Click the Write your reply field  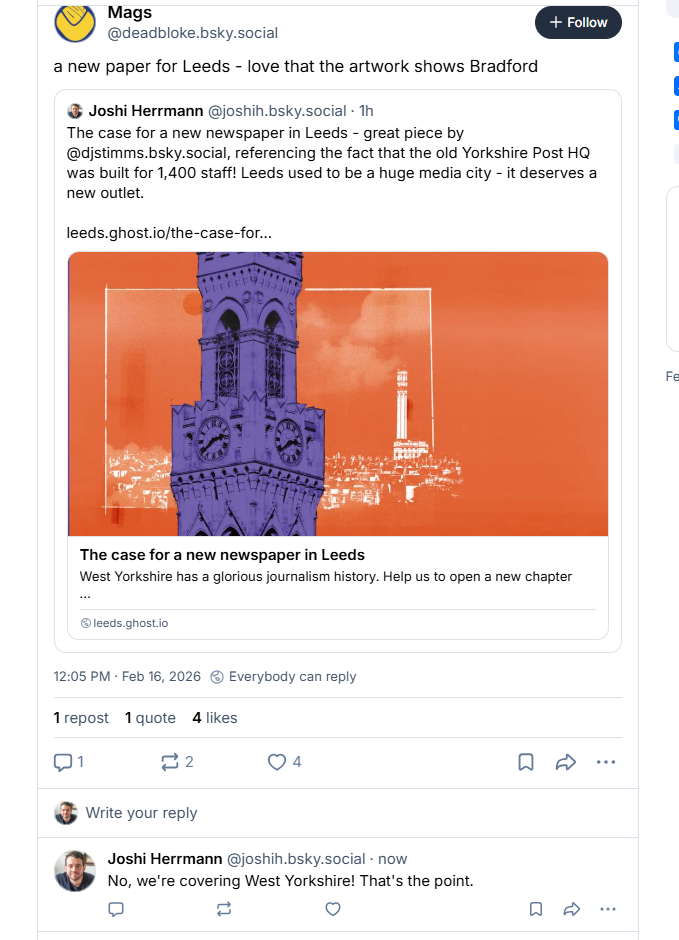[x=141, y=813]
